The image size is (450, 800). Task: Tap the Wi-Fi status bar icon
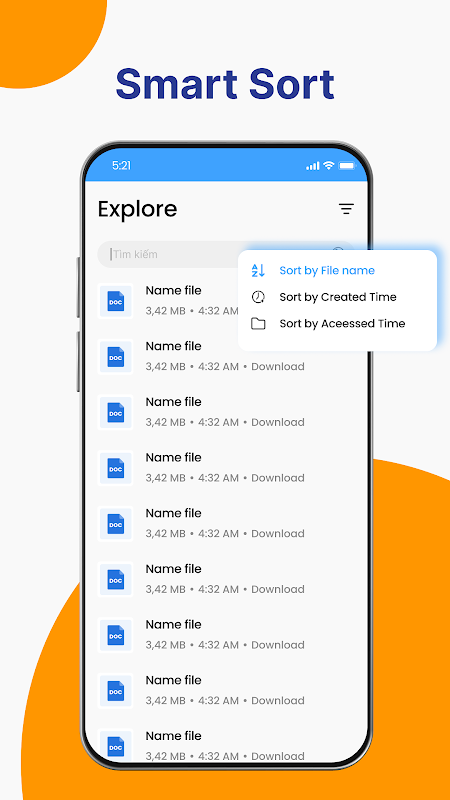point(329,165)
